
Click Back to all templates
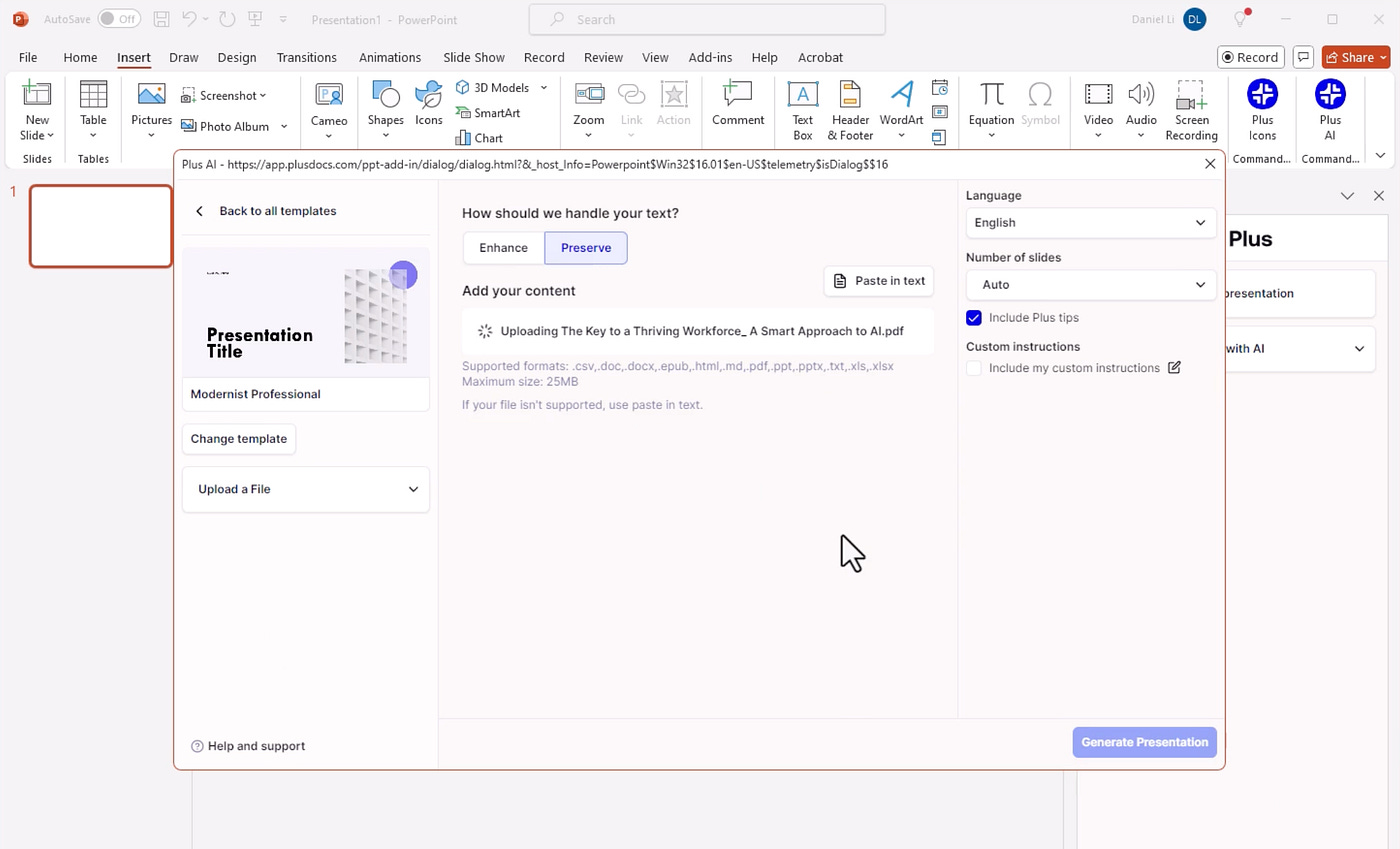pos(266,211)
